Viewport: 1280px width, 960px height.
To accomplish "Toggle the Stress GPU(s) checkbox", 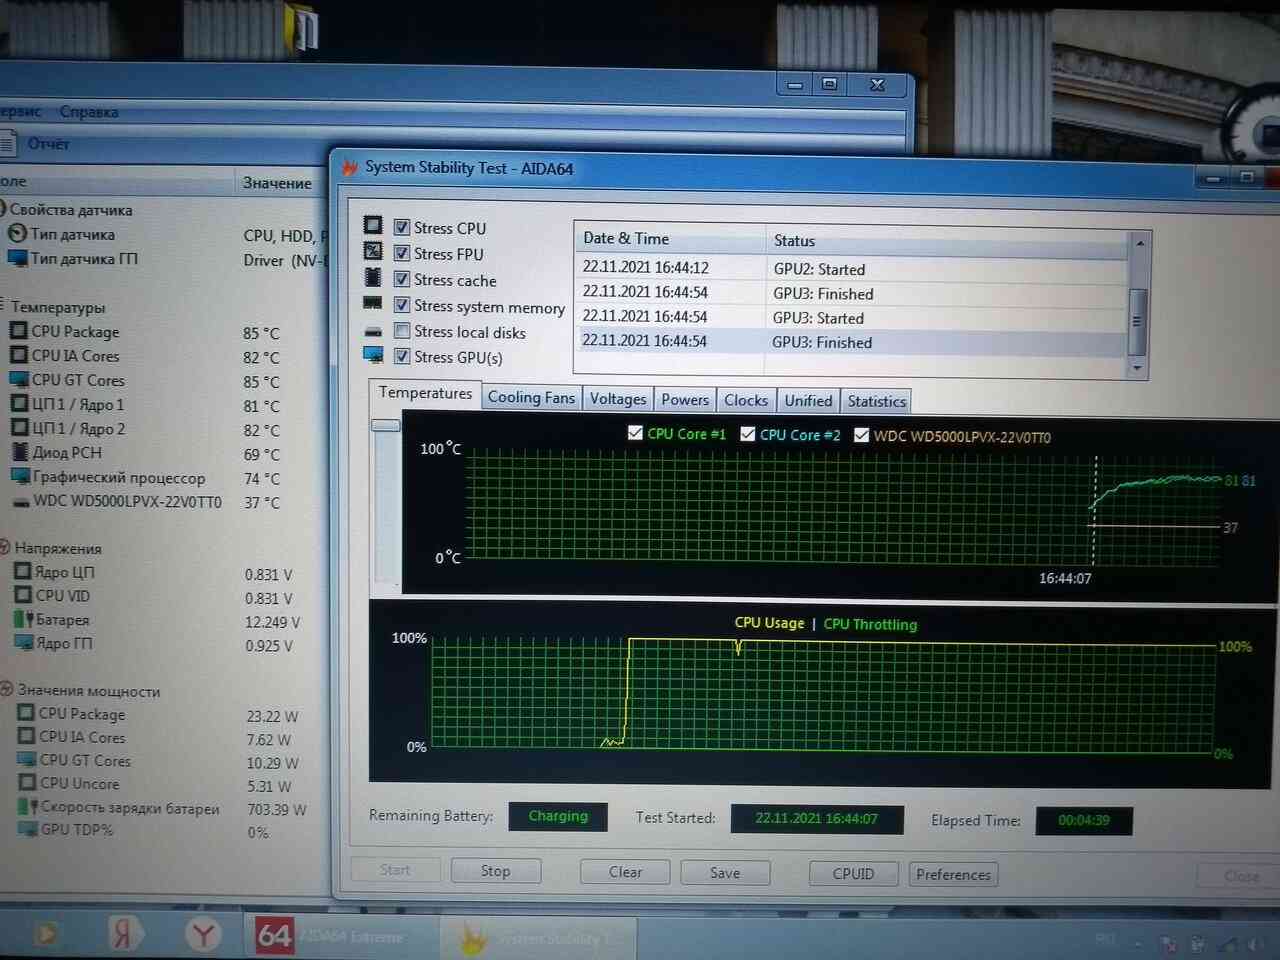I will (x=402, y=356).
